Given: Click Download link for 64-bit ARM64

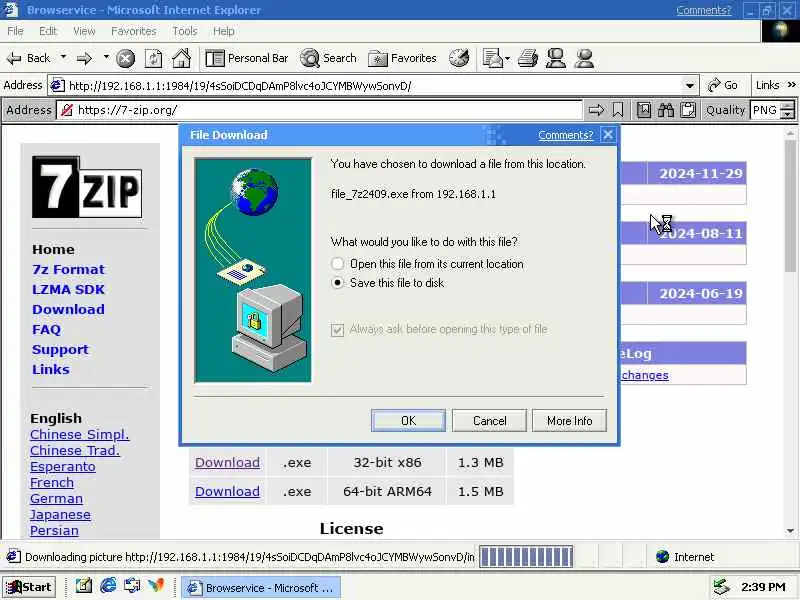Looking at the screenshot, I should (x=228, y=491).
